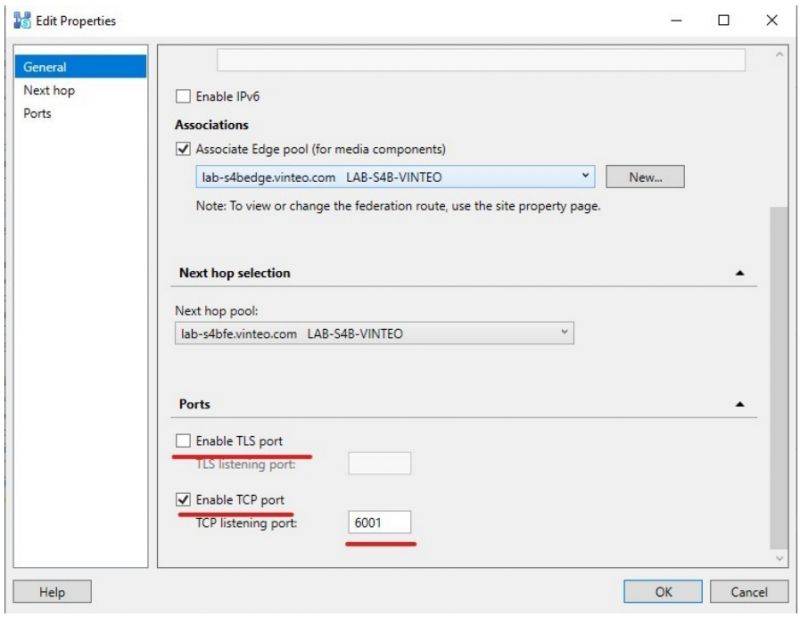Jump to the Ports section in sidebar
Image resolution: width=800 pixels, height=617 pixels.
tap(37, 113)
